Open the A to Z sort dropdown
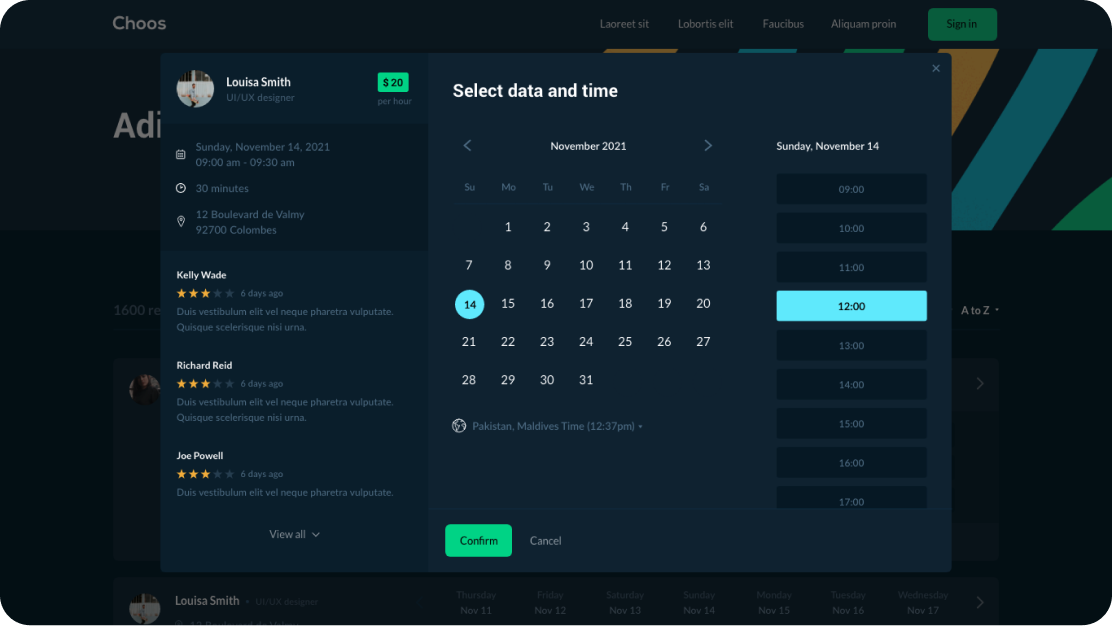Image resolution: width=1112 pixels, height=626 pixels. pyautogui.click(x=979, y=310)
